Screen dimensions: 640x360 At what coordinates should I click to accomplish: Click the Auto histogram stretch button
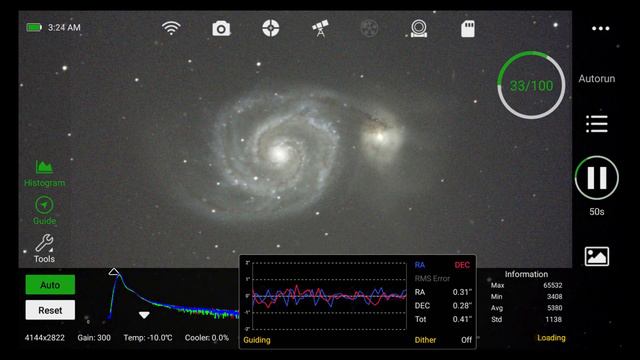click(50, 284)
